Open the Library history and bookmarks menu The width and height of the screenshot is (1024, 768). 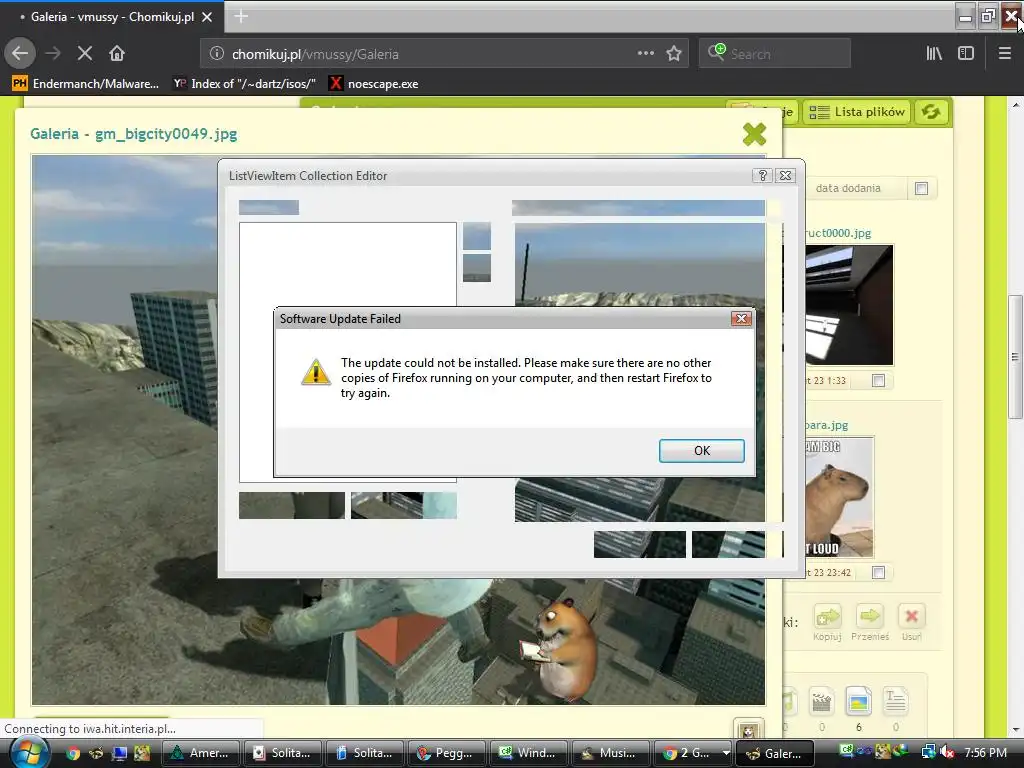[x=934, y=54]
